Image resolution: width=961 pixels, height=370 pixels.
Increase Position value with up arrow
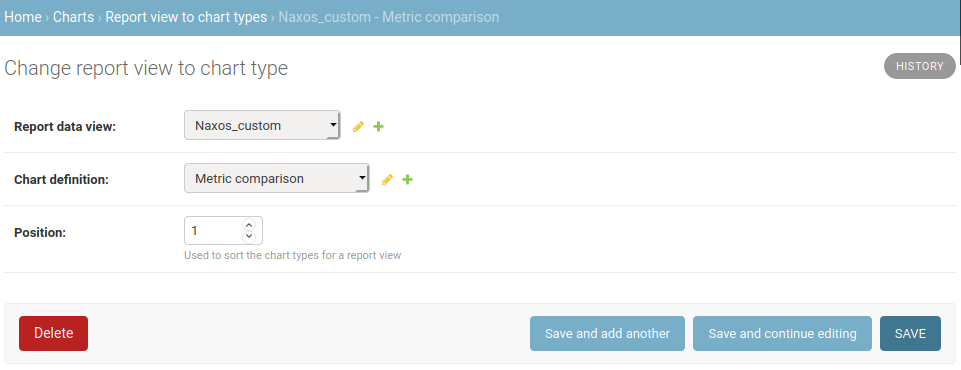click(249, 225)
